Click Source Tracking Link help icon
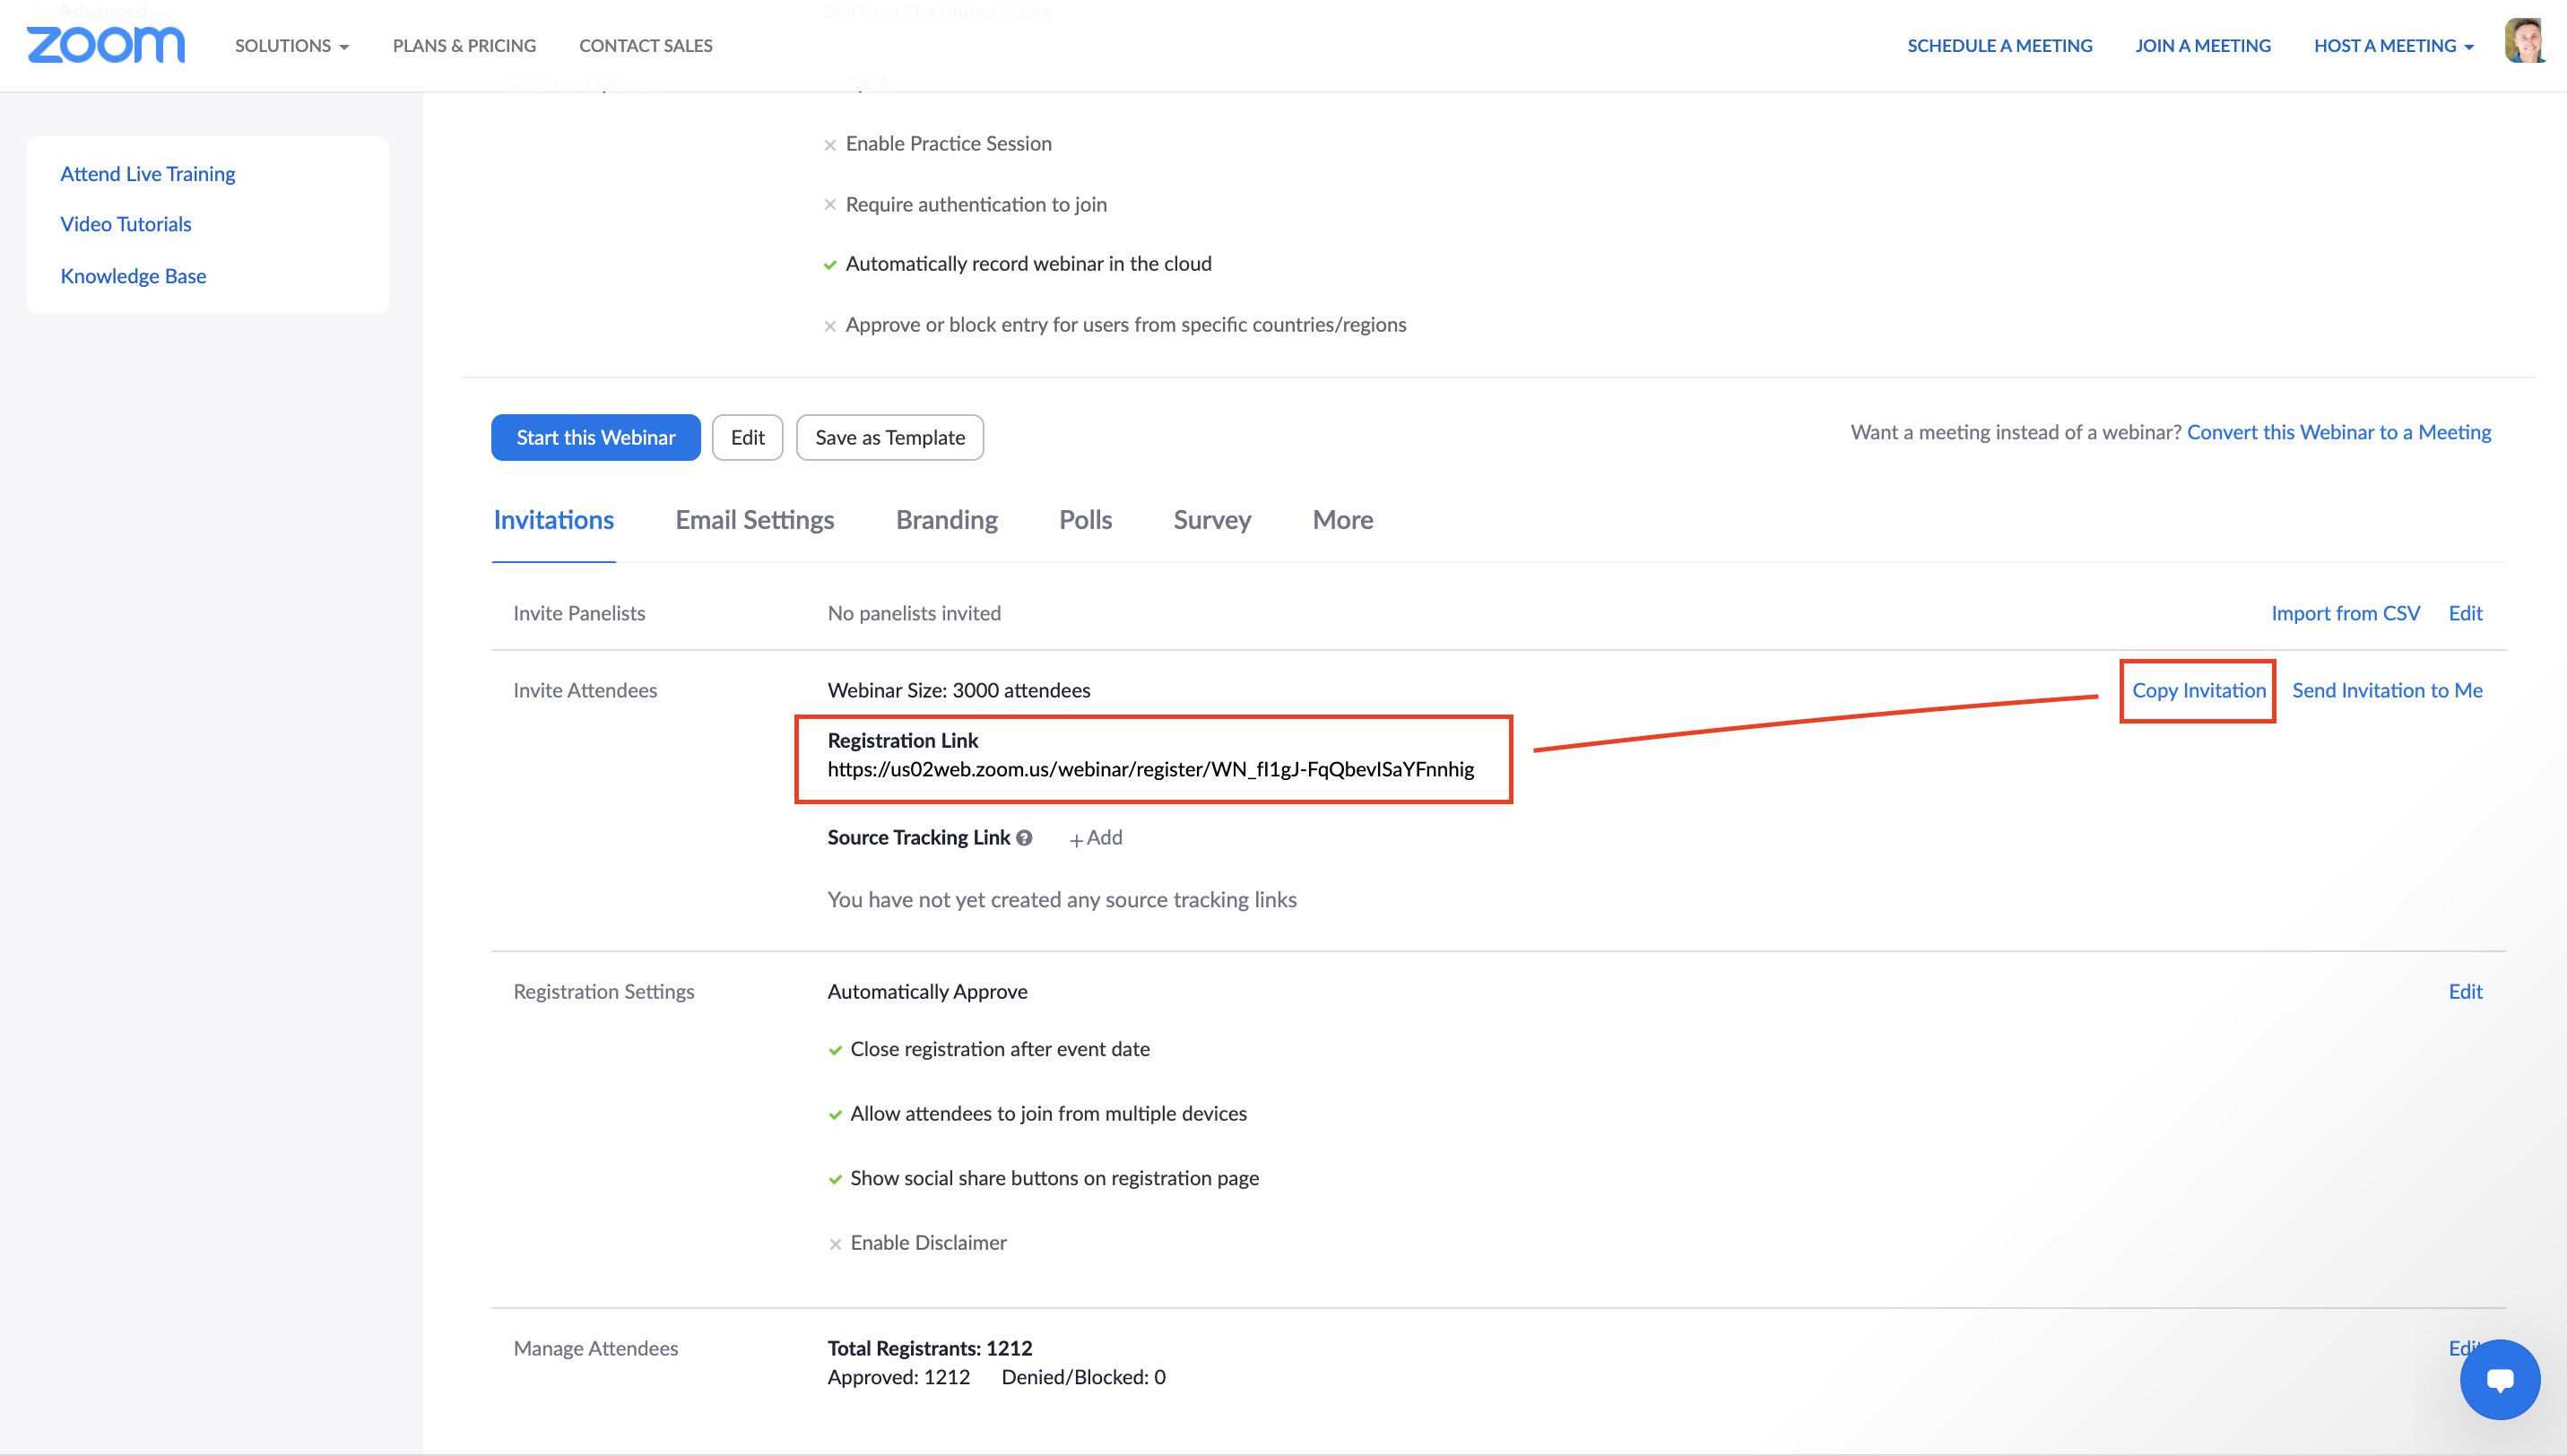Image resolution: width=2567 pixels, height=1456 pixels. pyautogui.click(x=1024, y=838)
